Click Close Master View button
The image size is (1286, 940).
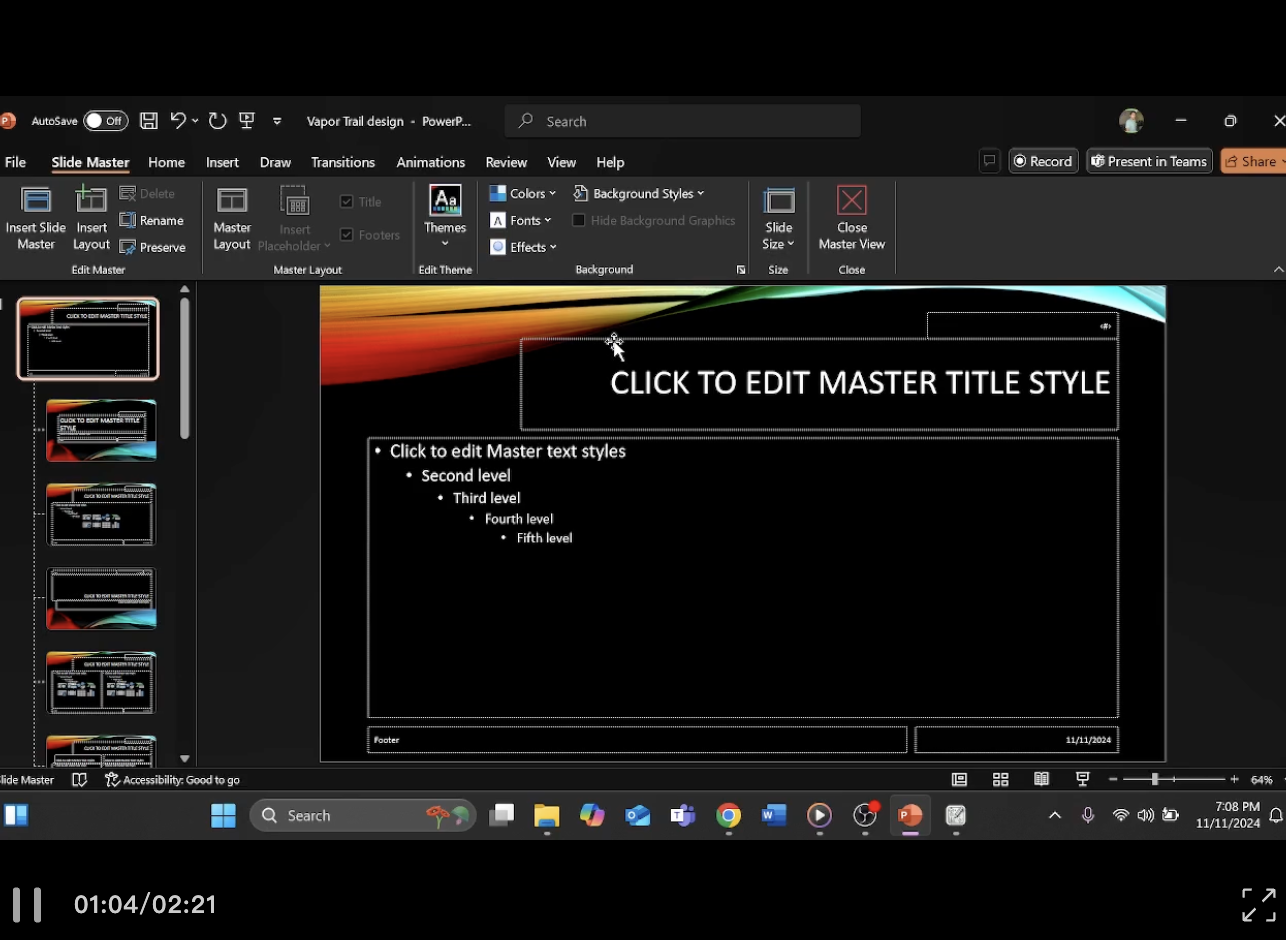point(852,219)
